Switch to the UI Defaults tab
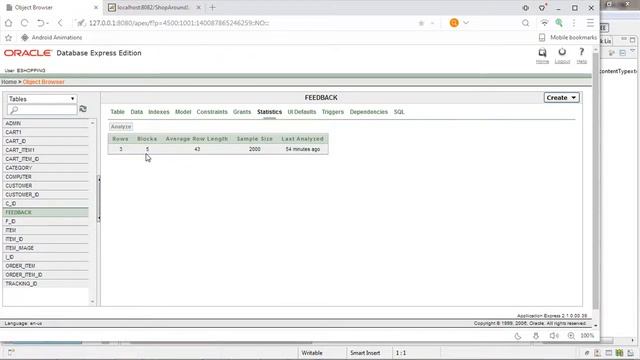The image size is (640, 360). pos(302,112)
